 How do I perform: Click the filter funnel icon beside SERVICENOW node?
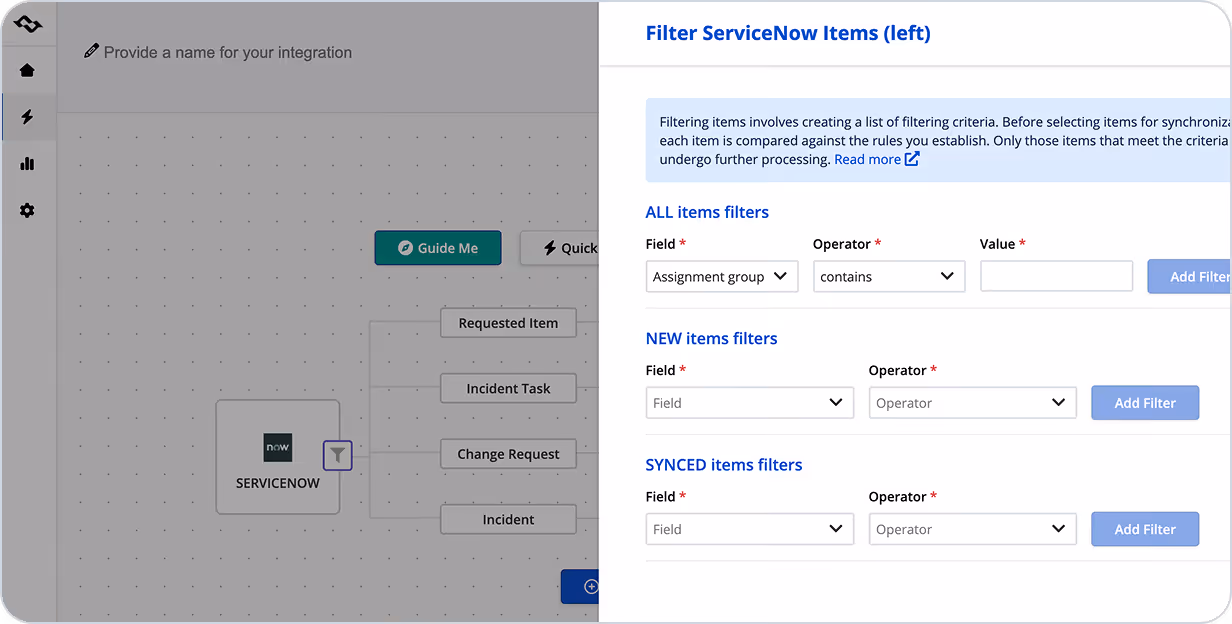point(337,455)
